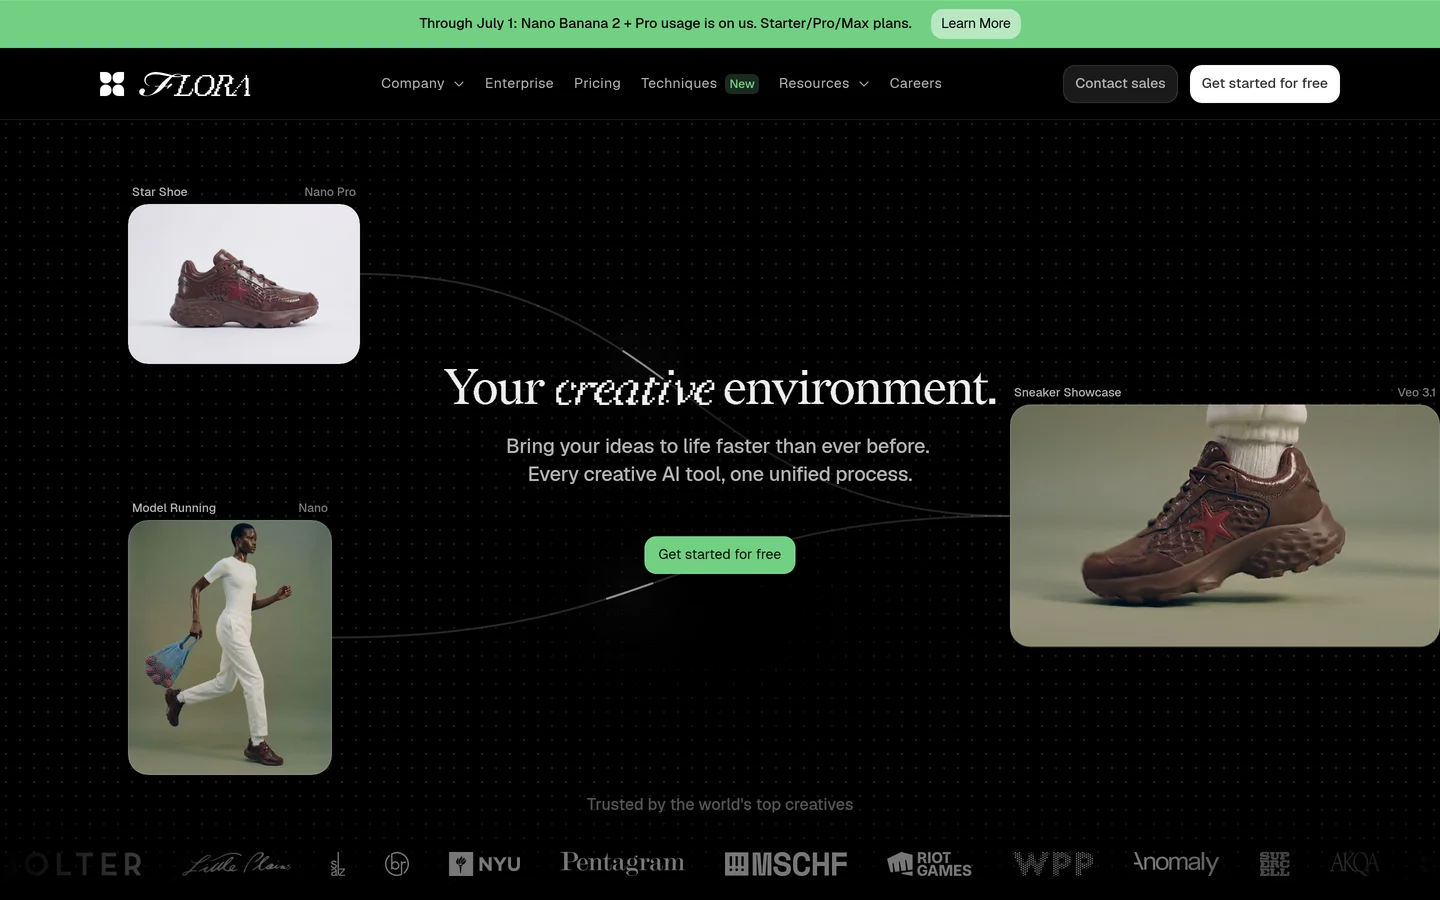Click Learn More in the green banner
1440x900 pixels.
(975, 24)
